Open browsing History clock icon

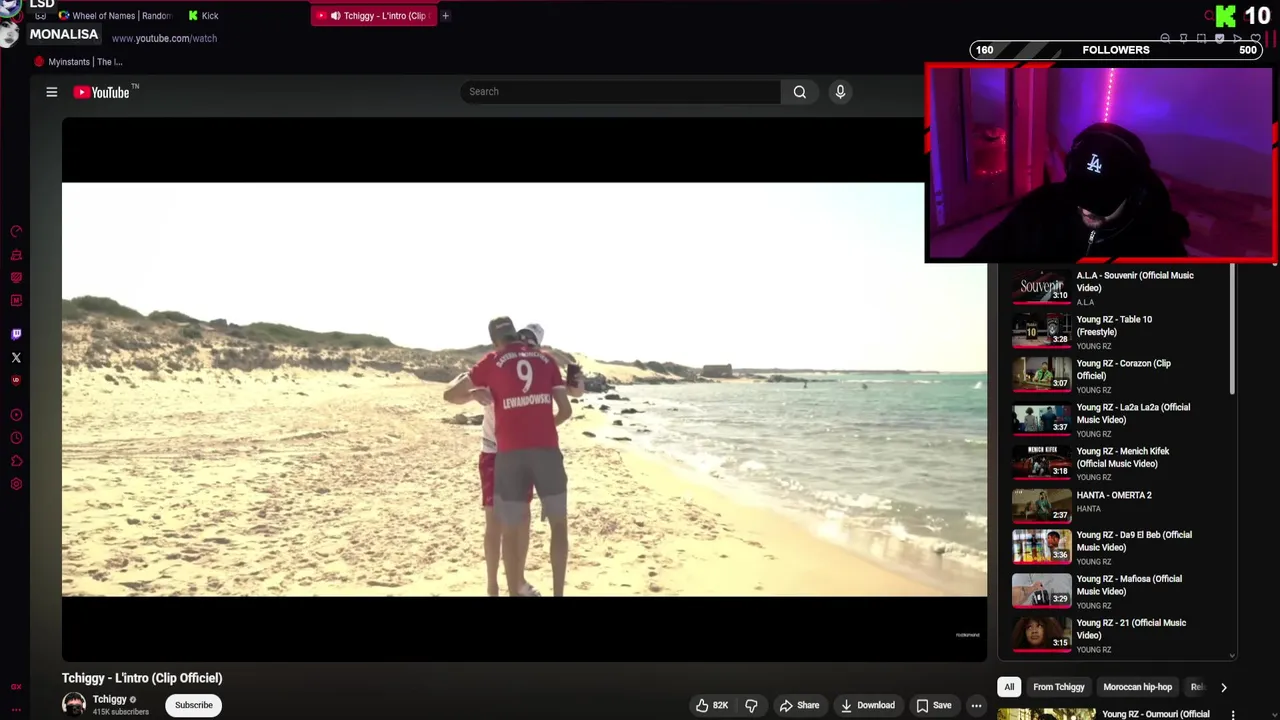(x=16, y=438)
